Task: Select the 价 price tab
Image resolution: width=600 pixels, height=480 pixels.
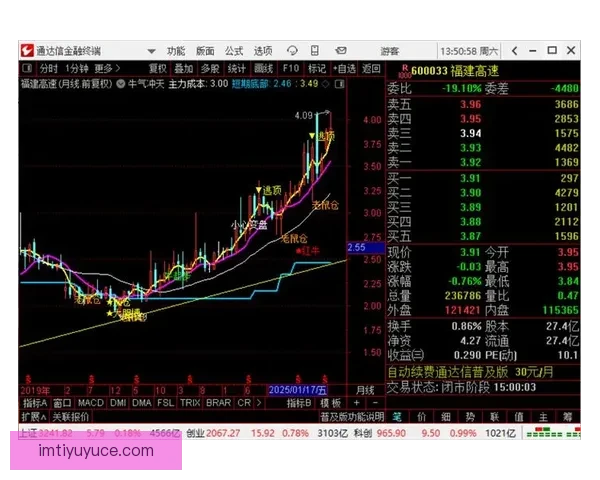Action: pyautogui.click(x=421, y=417)
